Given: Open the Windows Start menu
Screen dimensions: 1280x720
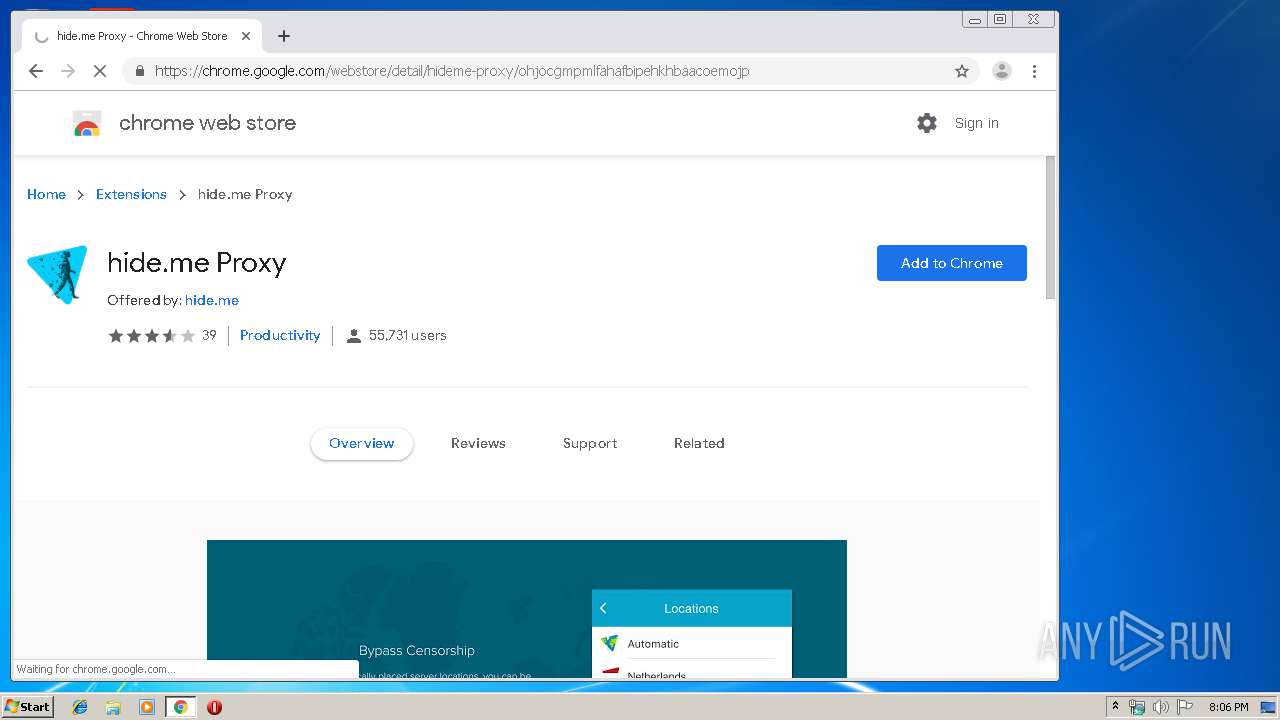Looking at the screenshot, I should pos(27,707).
